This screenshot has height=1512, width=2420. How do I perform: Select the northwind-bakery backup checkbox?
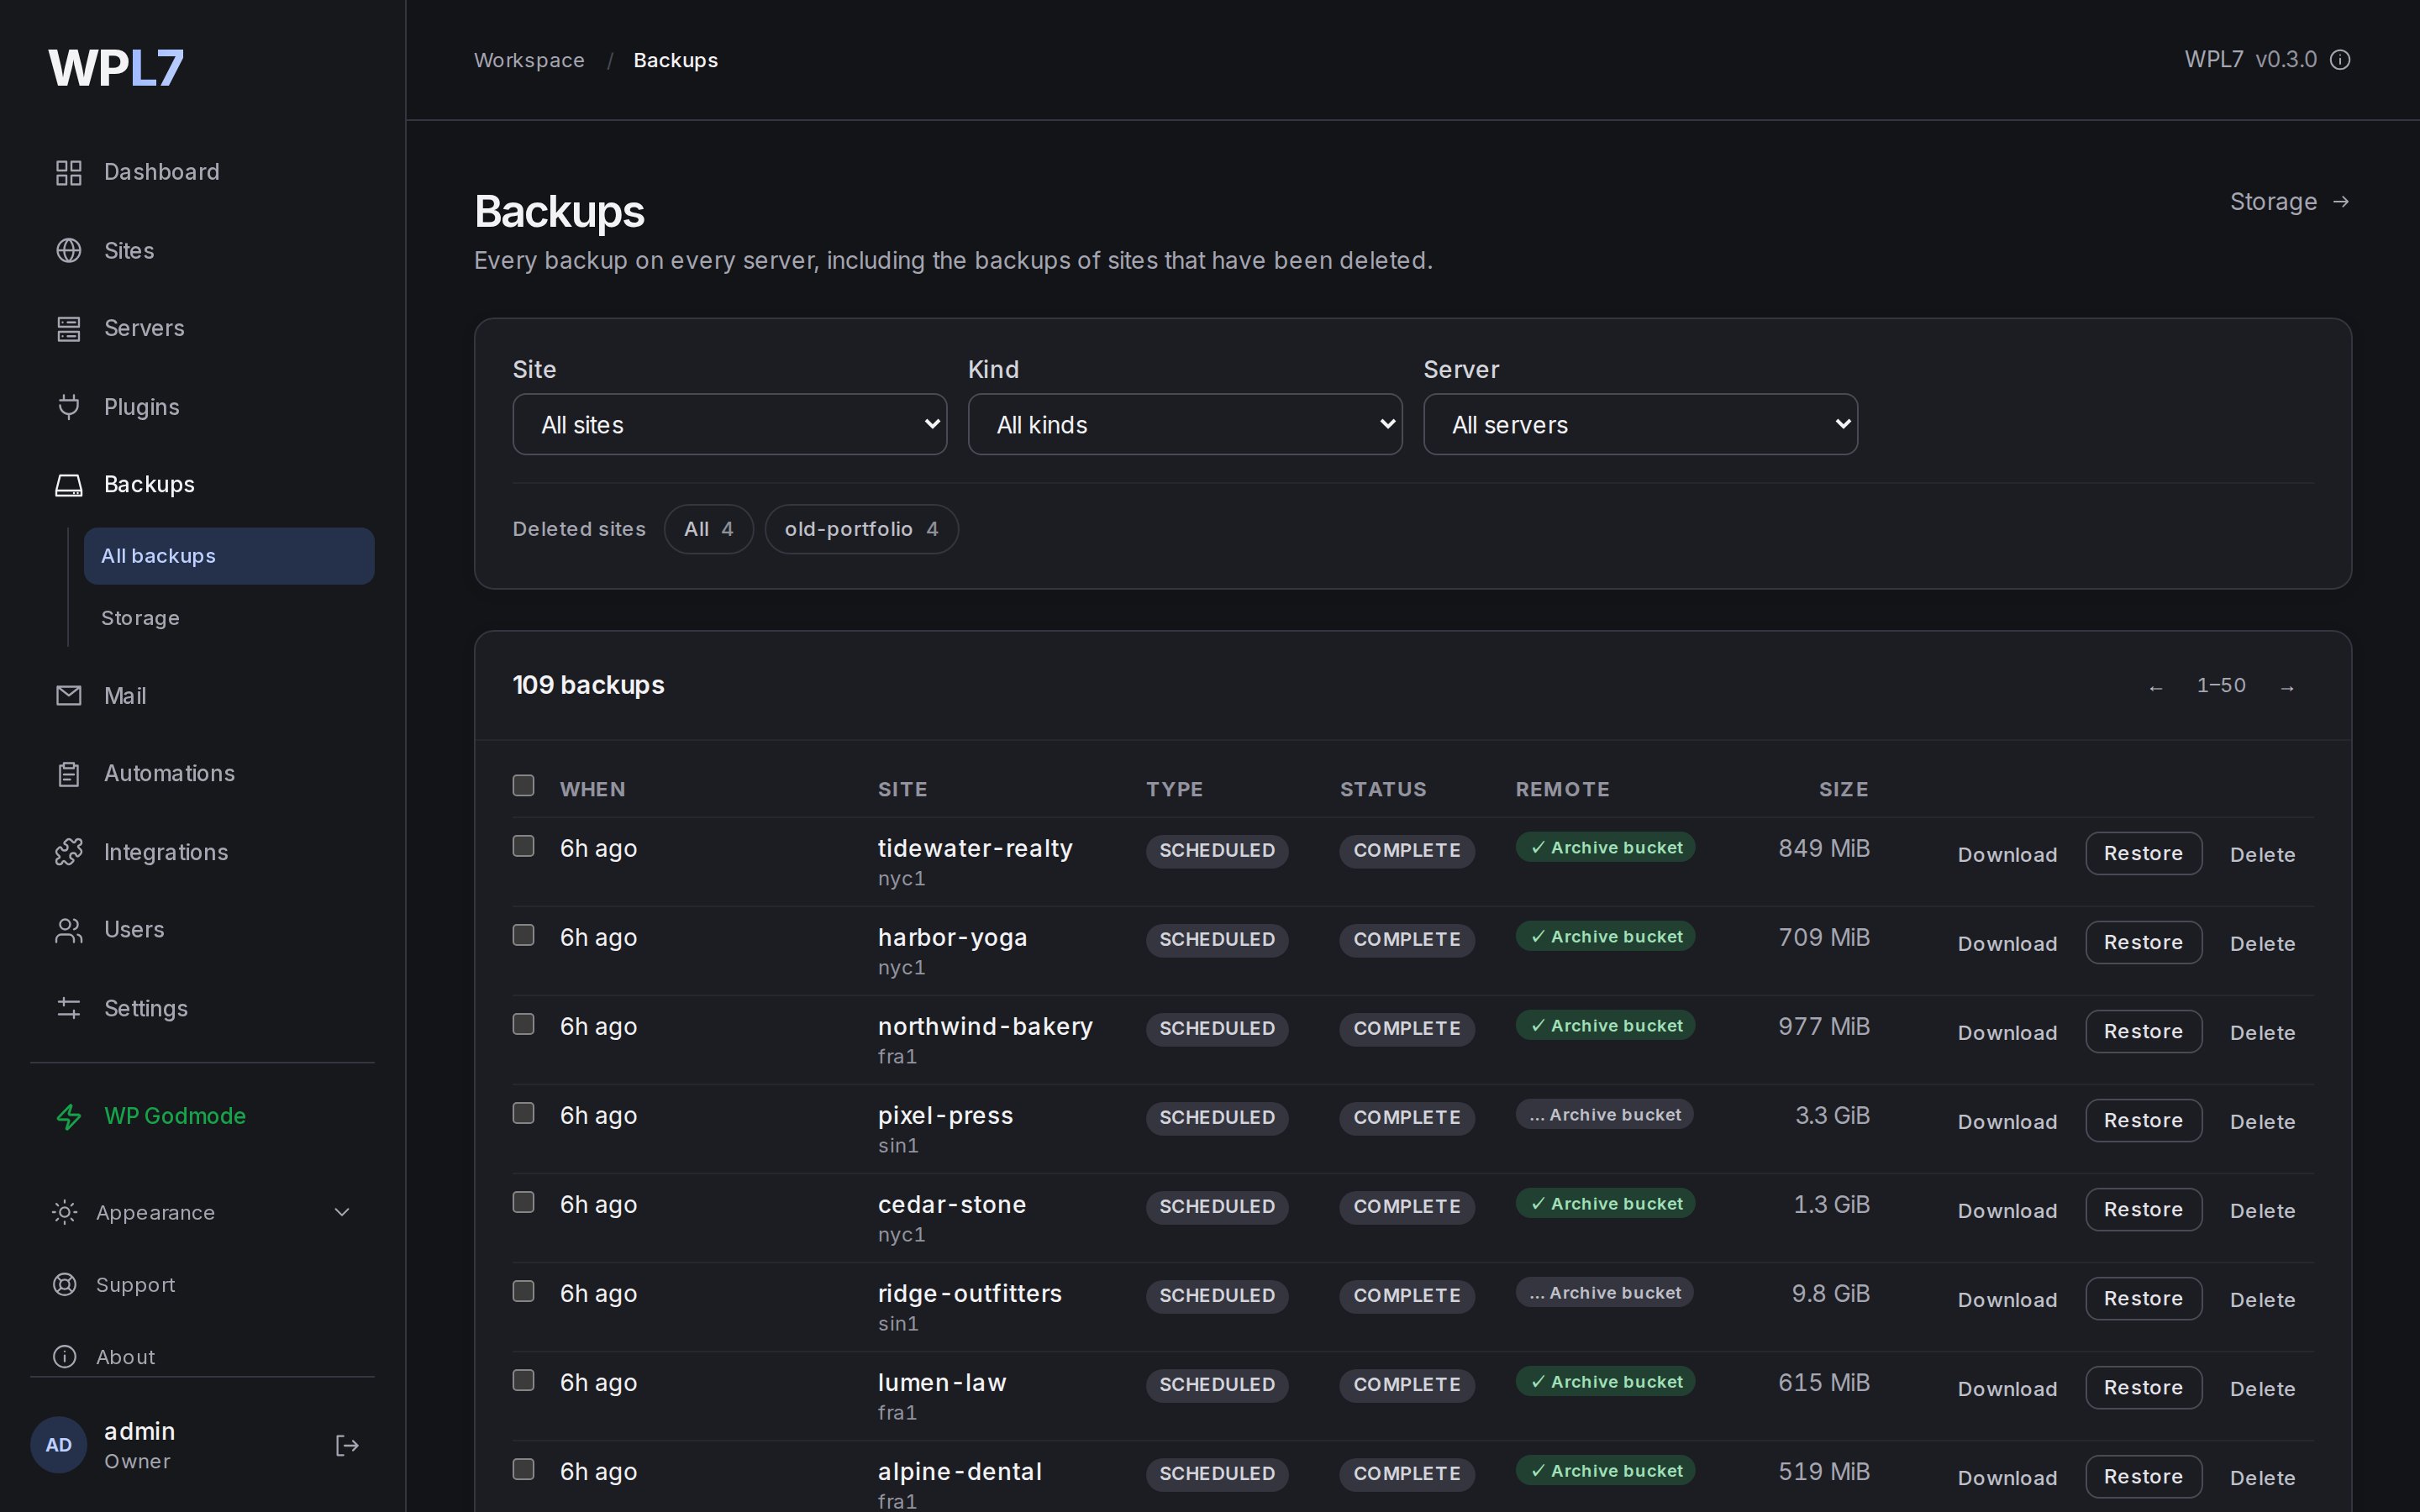tap(523, 1024)
